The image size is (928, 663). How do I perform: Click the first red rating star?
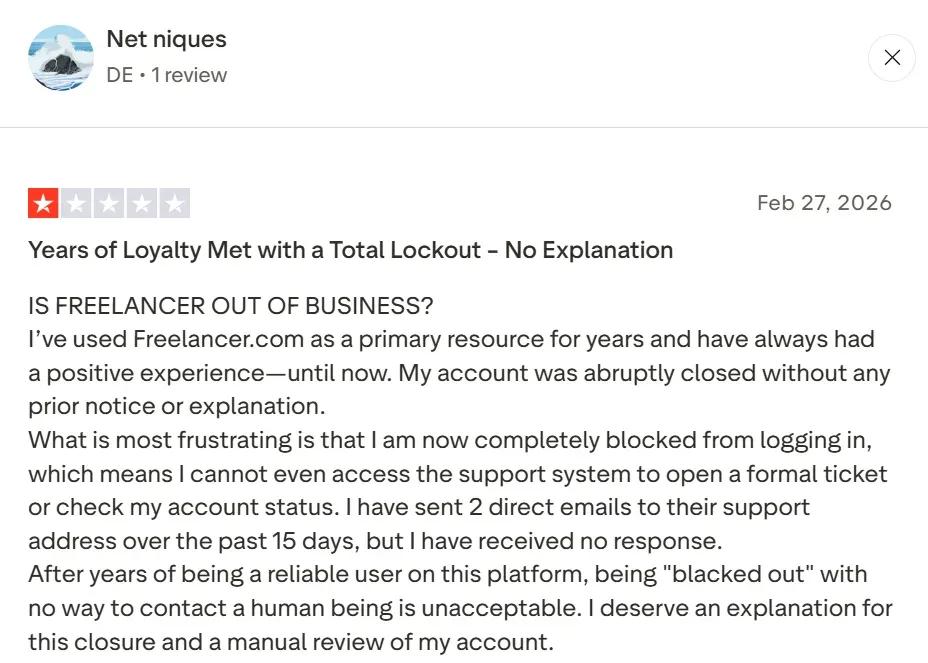[x=43, y=204]
